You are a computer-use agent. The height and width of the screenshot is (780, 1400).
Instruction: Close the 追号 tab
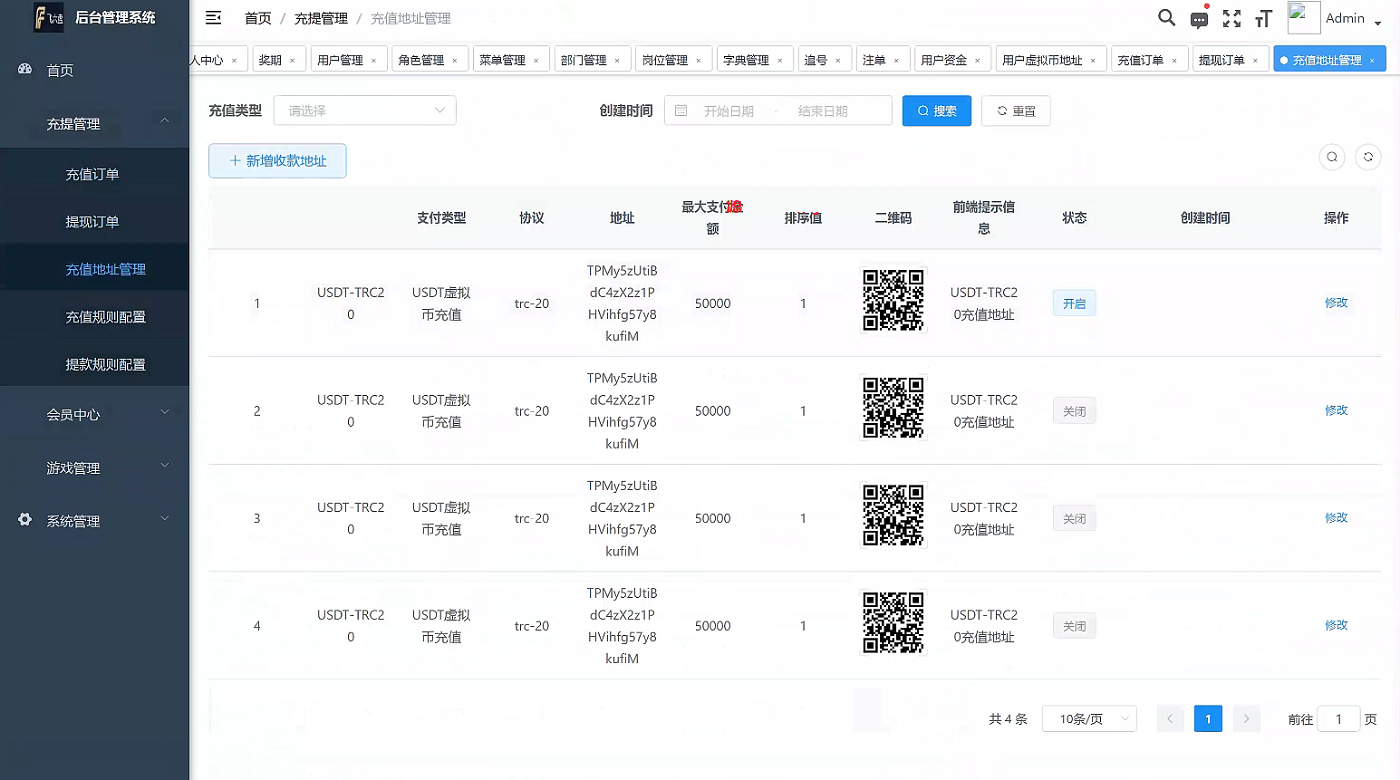click(x=838, y=61)
